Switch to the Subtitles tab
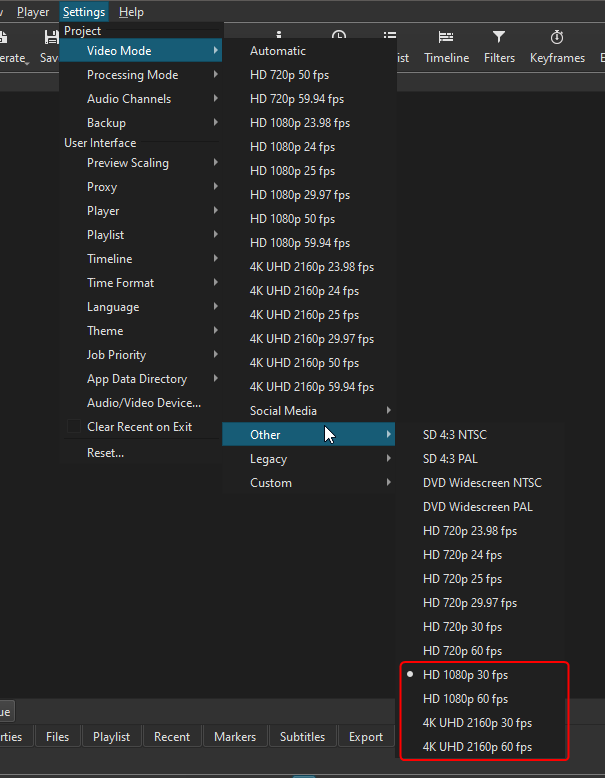605x778 pixels. coord(302,737)
